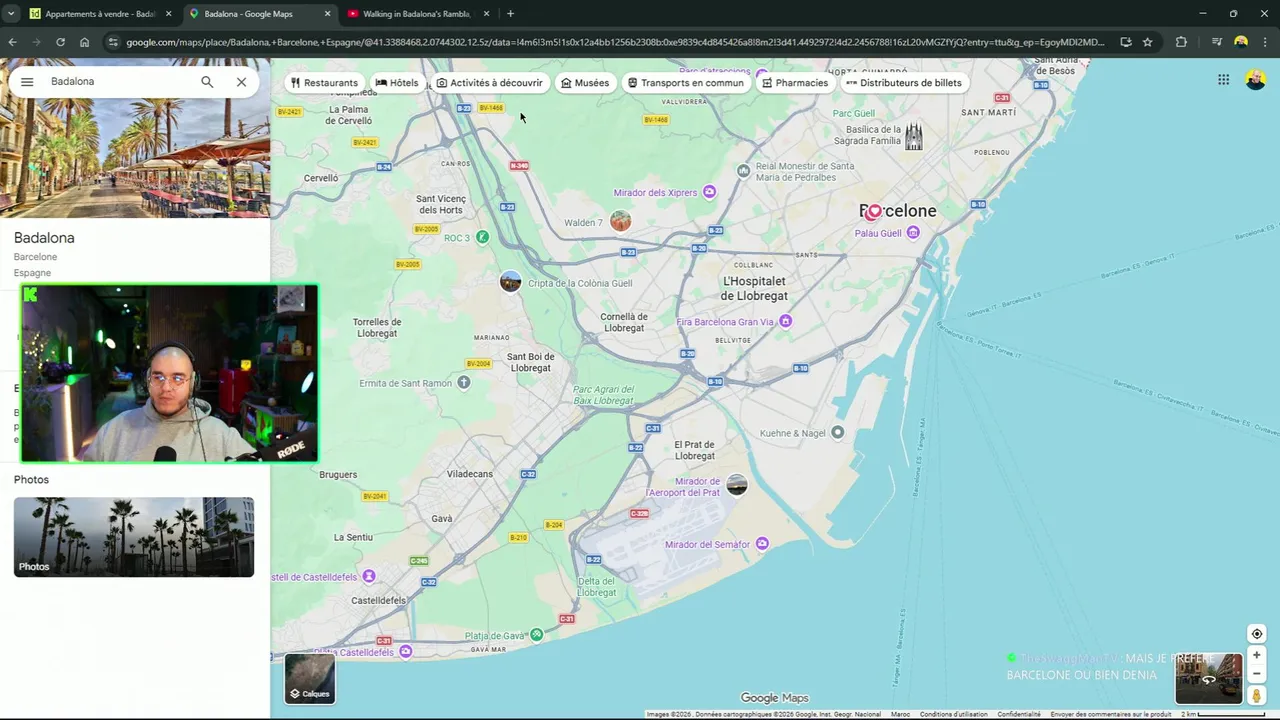
Task: Select the Musées filter chip
Action: pyautogui.click(x=585, y=83)
